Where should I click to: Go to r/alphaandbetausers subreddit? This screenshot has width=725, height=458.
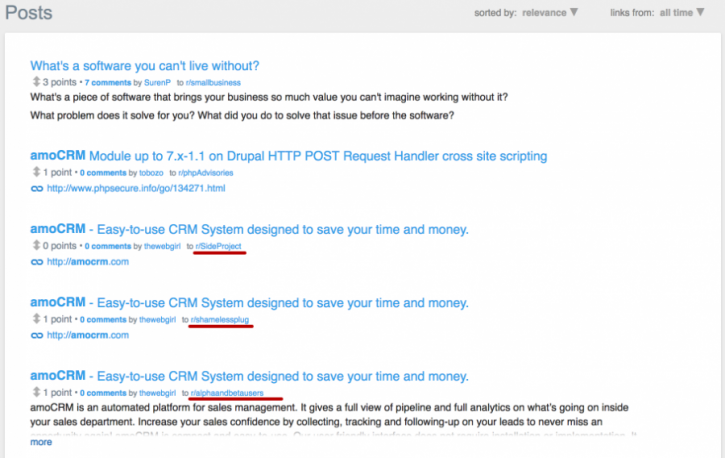pyautogui.click(x=227, y=393)
